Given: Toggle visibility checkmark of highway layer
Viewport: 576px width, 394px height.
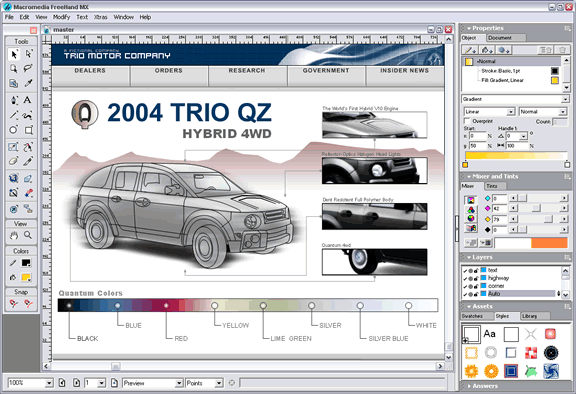Looking at the screenshot, I should tap(465, 278).
